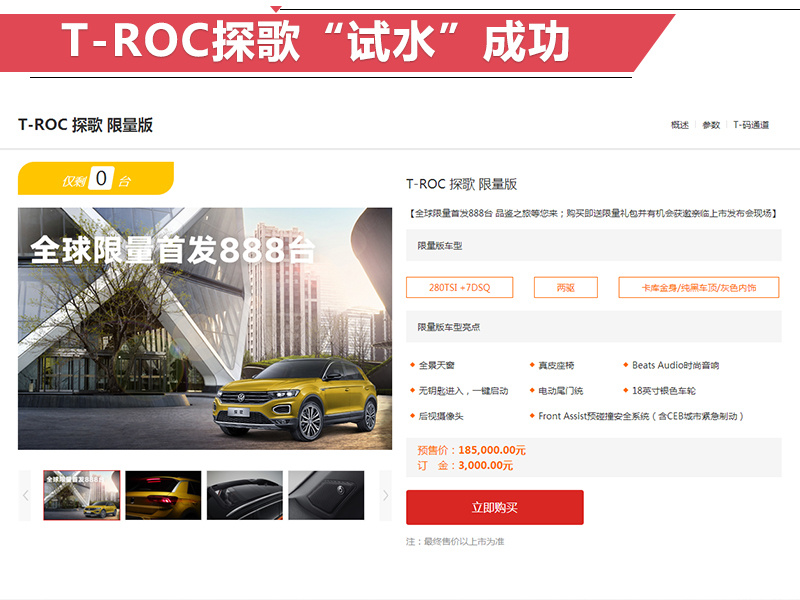The width and height of the screenshot is (800, 600).
Task: Click the 后视摄像头 feature text
Action: pyautogui.click(x=441, y=416)
